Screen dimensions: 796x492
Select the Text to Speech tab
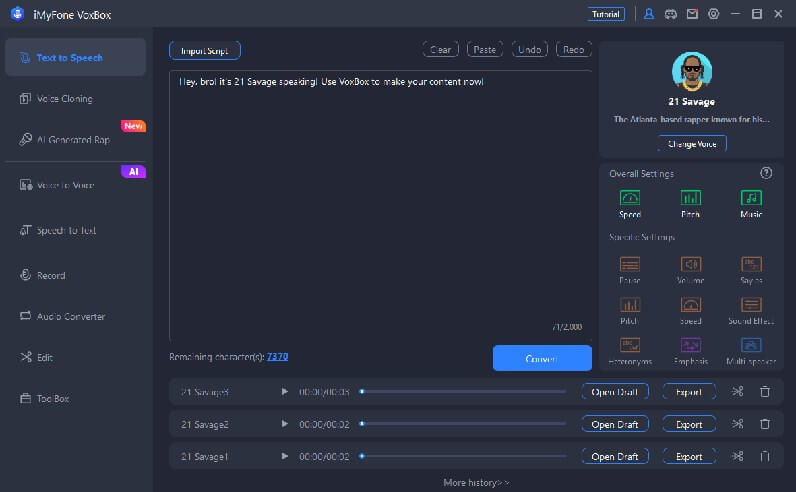pyautogui.click(x=76, y=57)
